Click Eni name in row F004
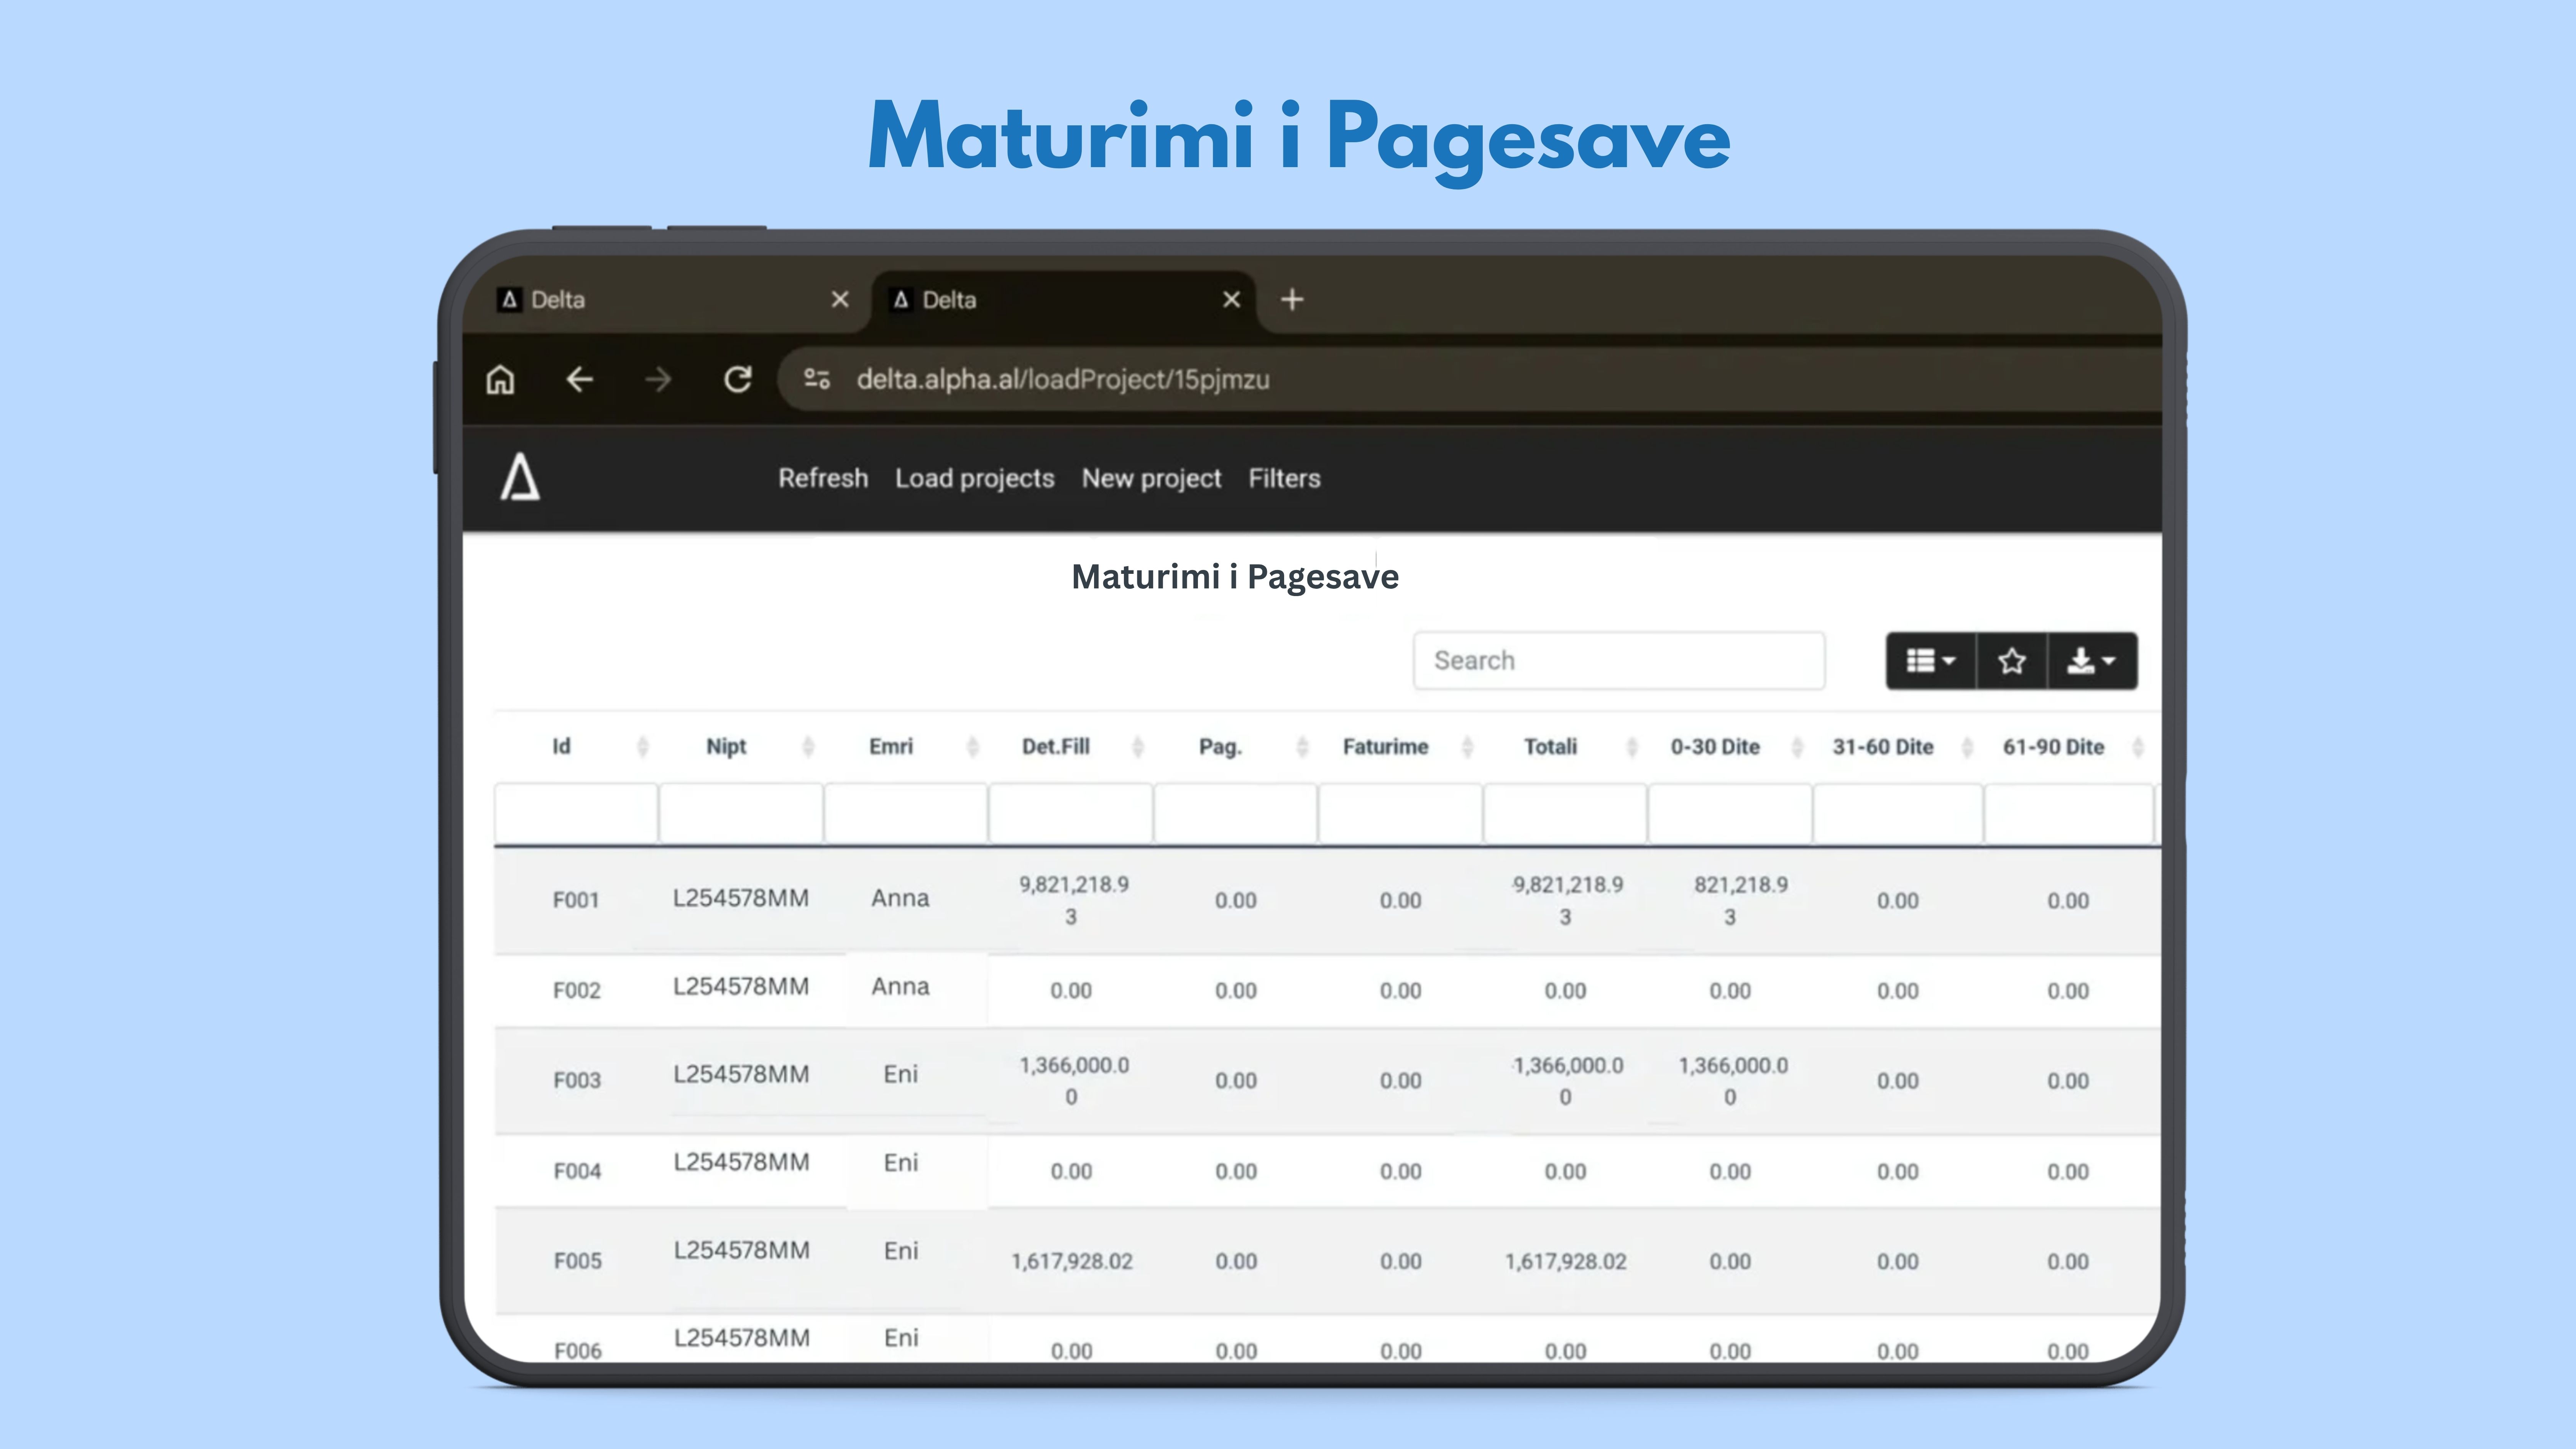This screenshot has width=2576, height=1449. pos(901,1163)
